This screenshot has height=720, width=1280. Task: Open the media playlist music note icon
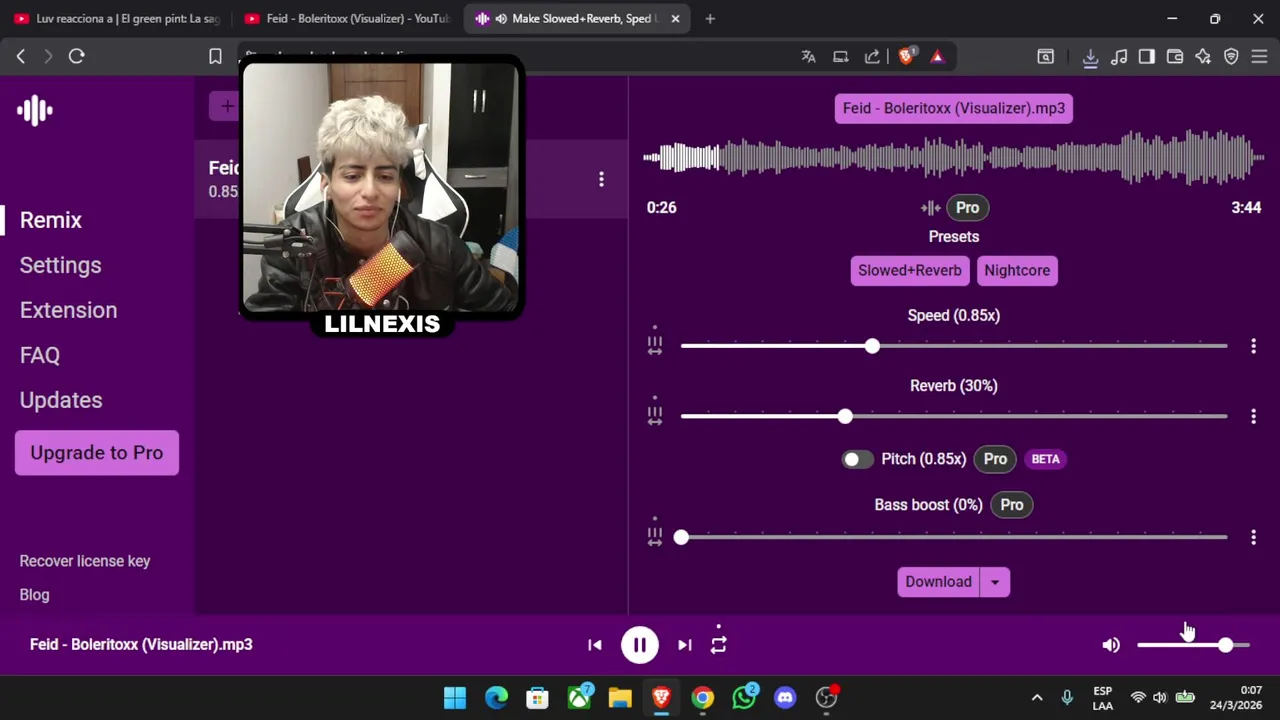tap(1119, 57)
